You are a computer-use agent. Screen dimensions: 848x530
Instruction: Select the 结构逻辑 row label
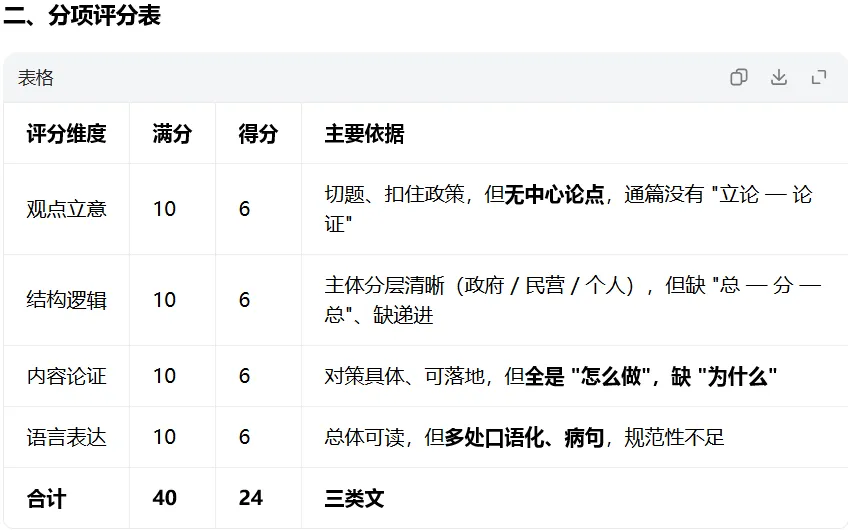click(x=67, y=300)
